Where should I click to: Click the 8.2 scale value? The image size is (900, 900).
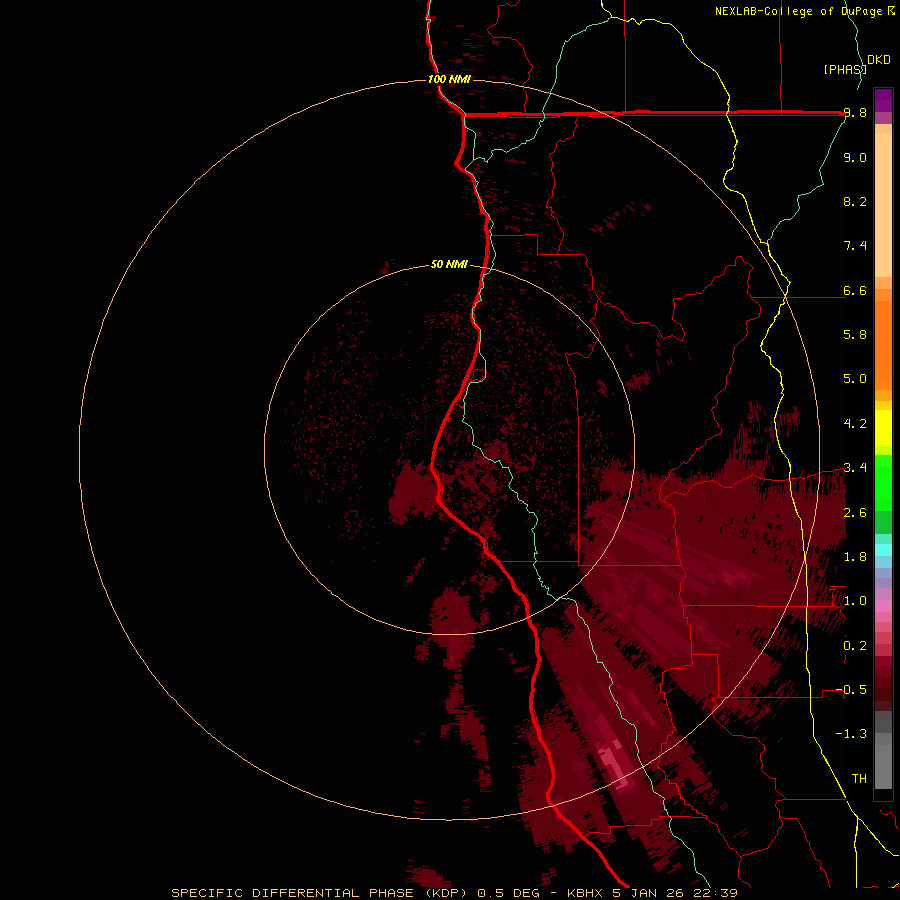(855, 201)
